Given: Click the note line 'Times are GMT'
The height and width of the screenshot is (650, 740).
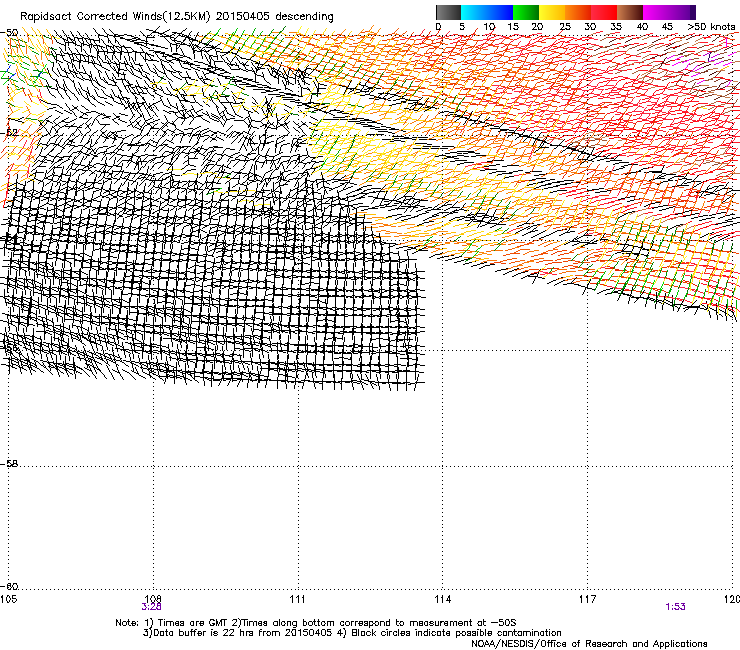Looking at the screenshot, I should click(193, 623).
